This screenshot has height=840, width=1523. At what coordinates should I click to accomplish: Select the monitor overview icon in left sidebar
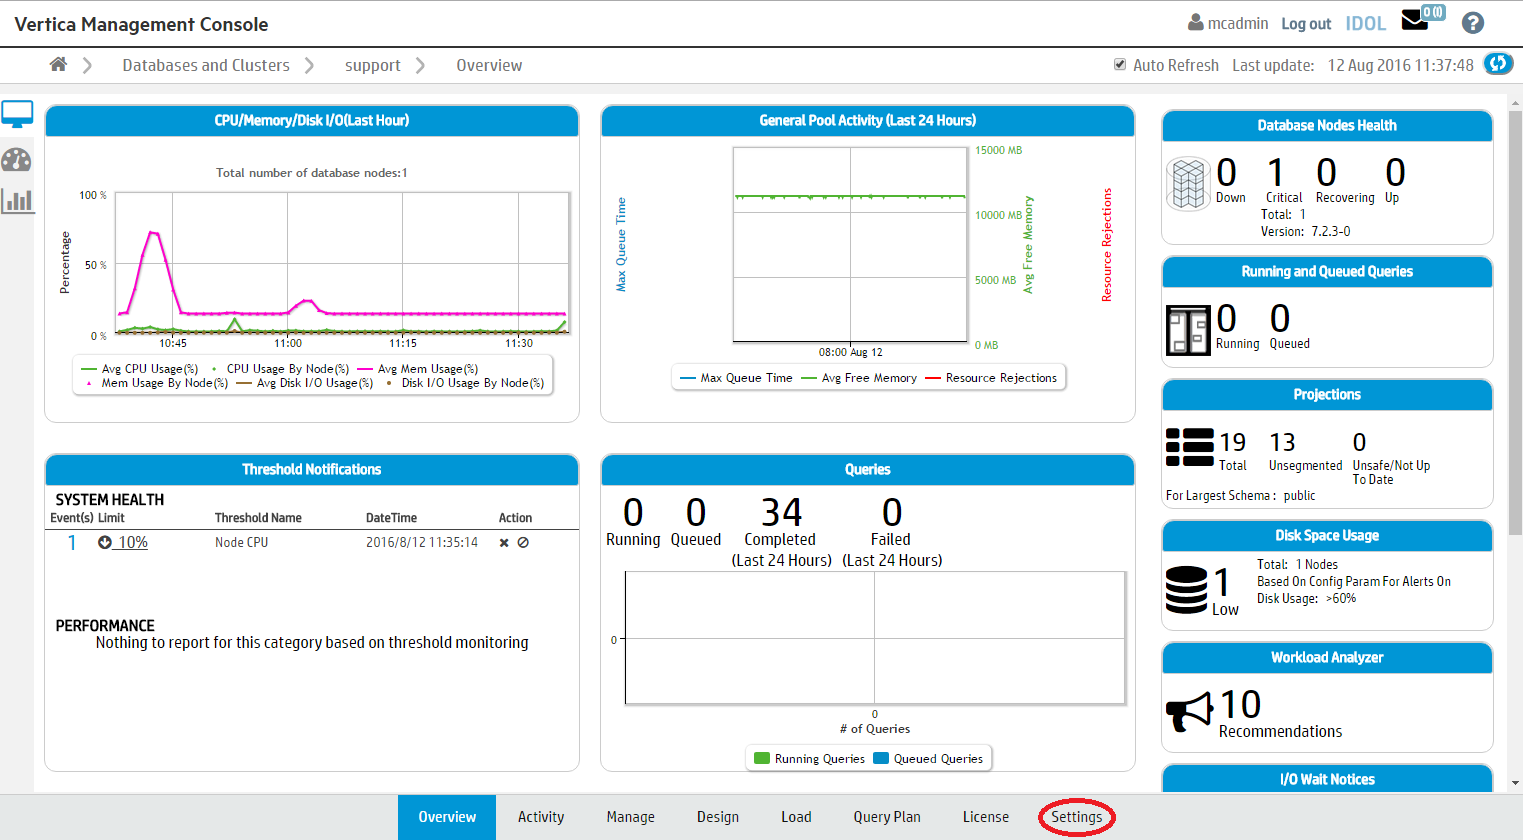(x=17, y=115)
